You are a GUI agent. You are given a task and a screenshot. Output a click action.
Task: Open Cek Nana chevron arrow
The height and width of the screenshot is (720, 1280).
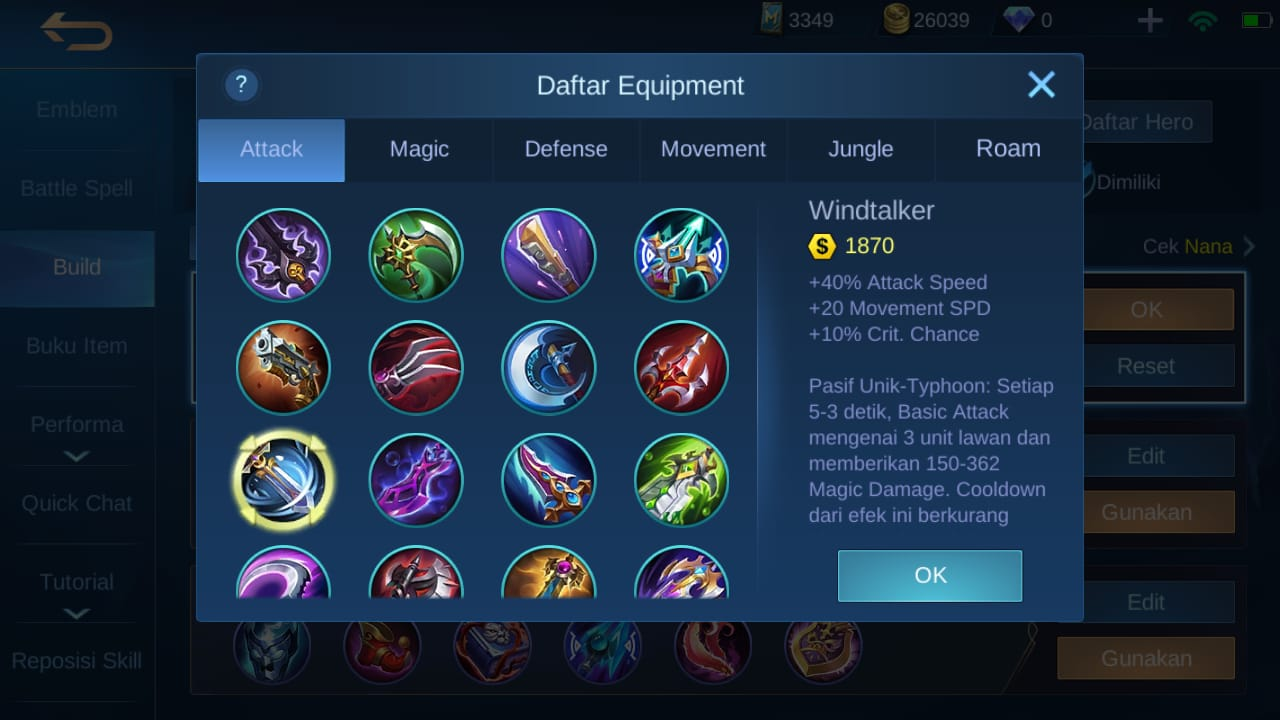[x=1248, y=246]
